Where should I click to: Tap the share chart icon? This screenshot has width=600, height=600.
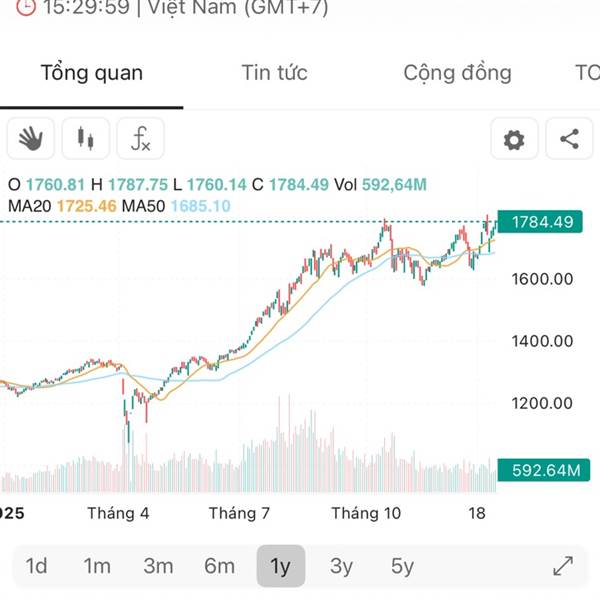click(569, 140)
